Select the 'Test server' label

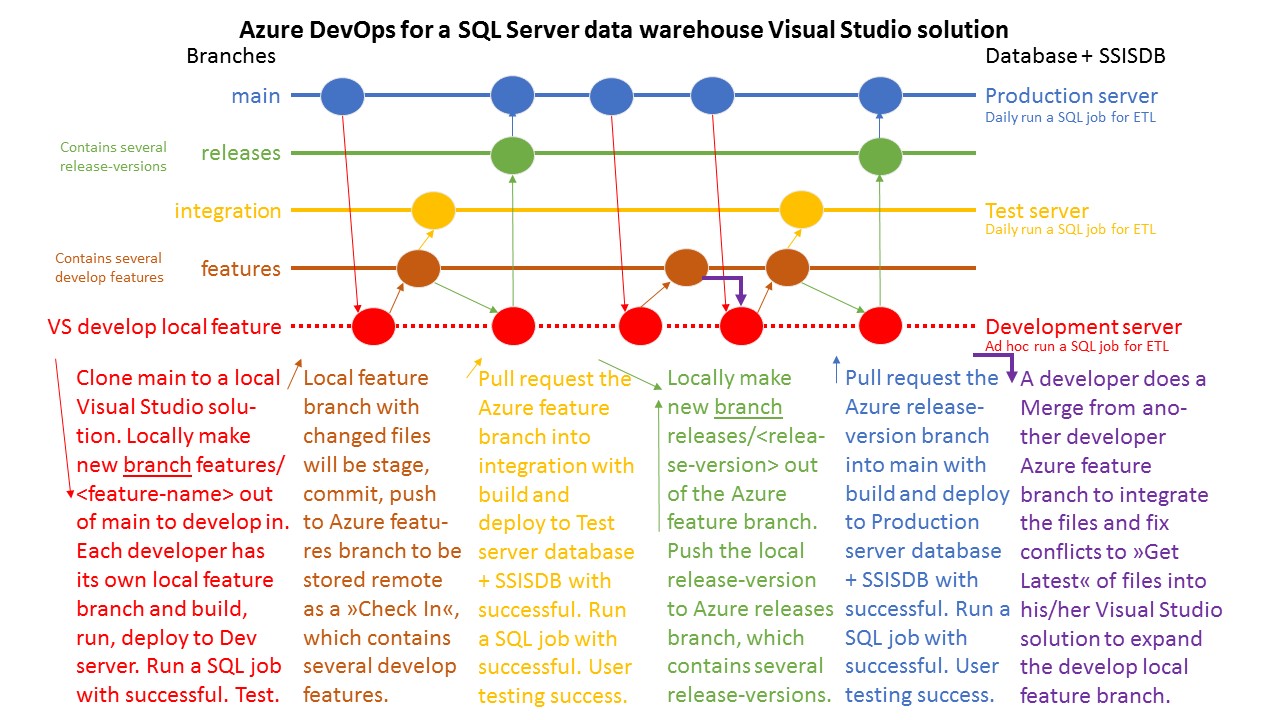(x=1037, y=211)
